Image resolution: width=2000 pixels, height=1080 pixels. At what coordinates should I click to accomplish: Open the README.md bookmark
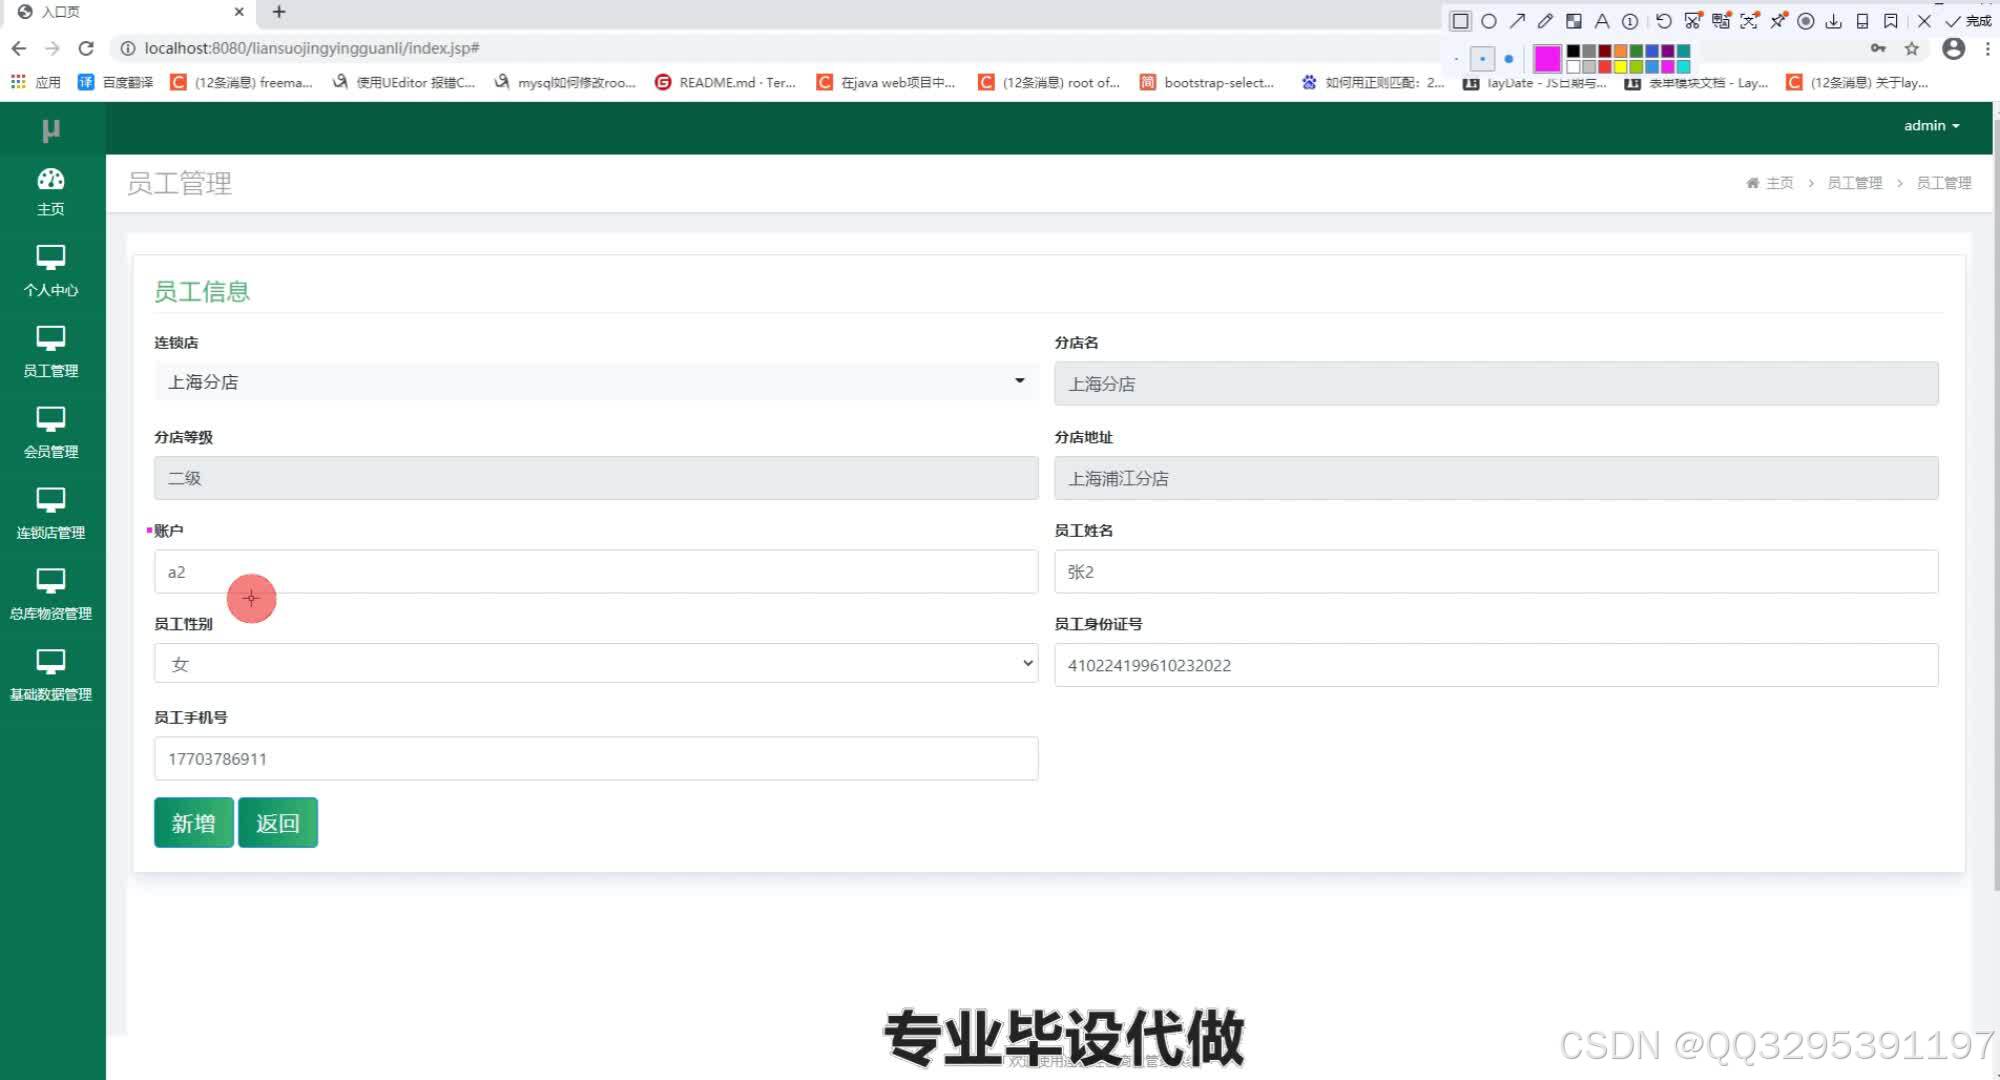click(725, 82)
